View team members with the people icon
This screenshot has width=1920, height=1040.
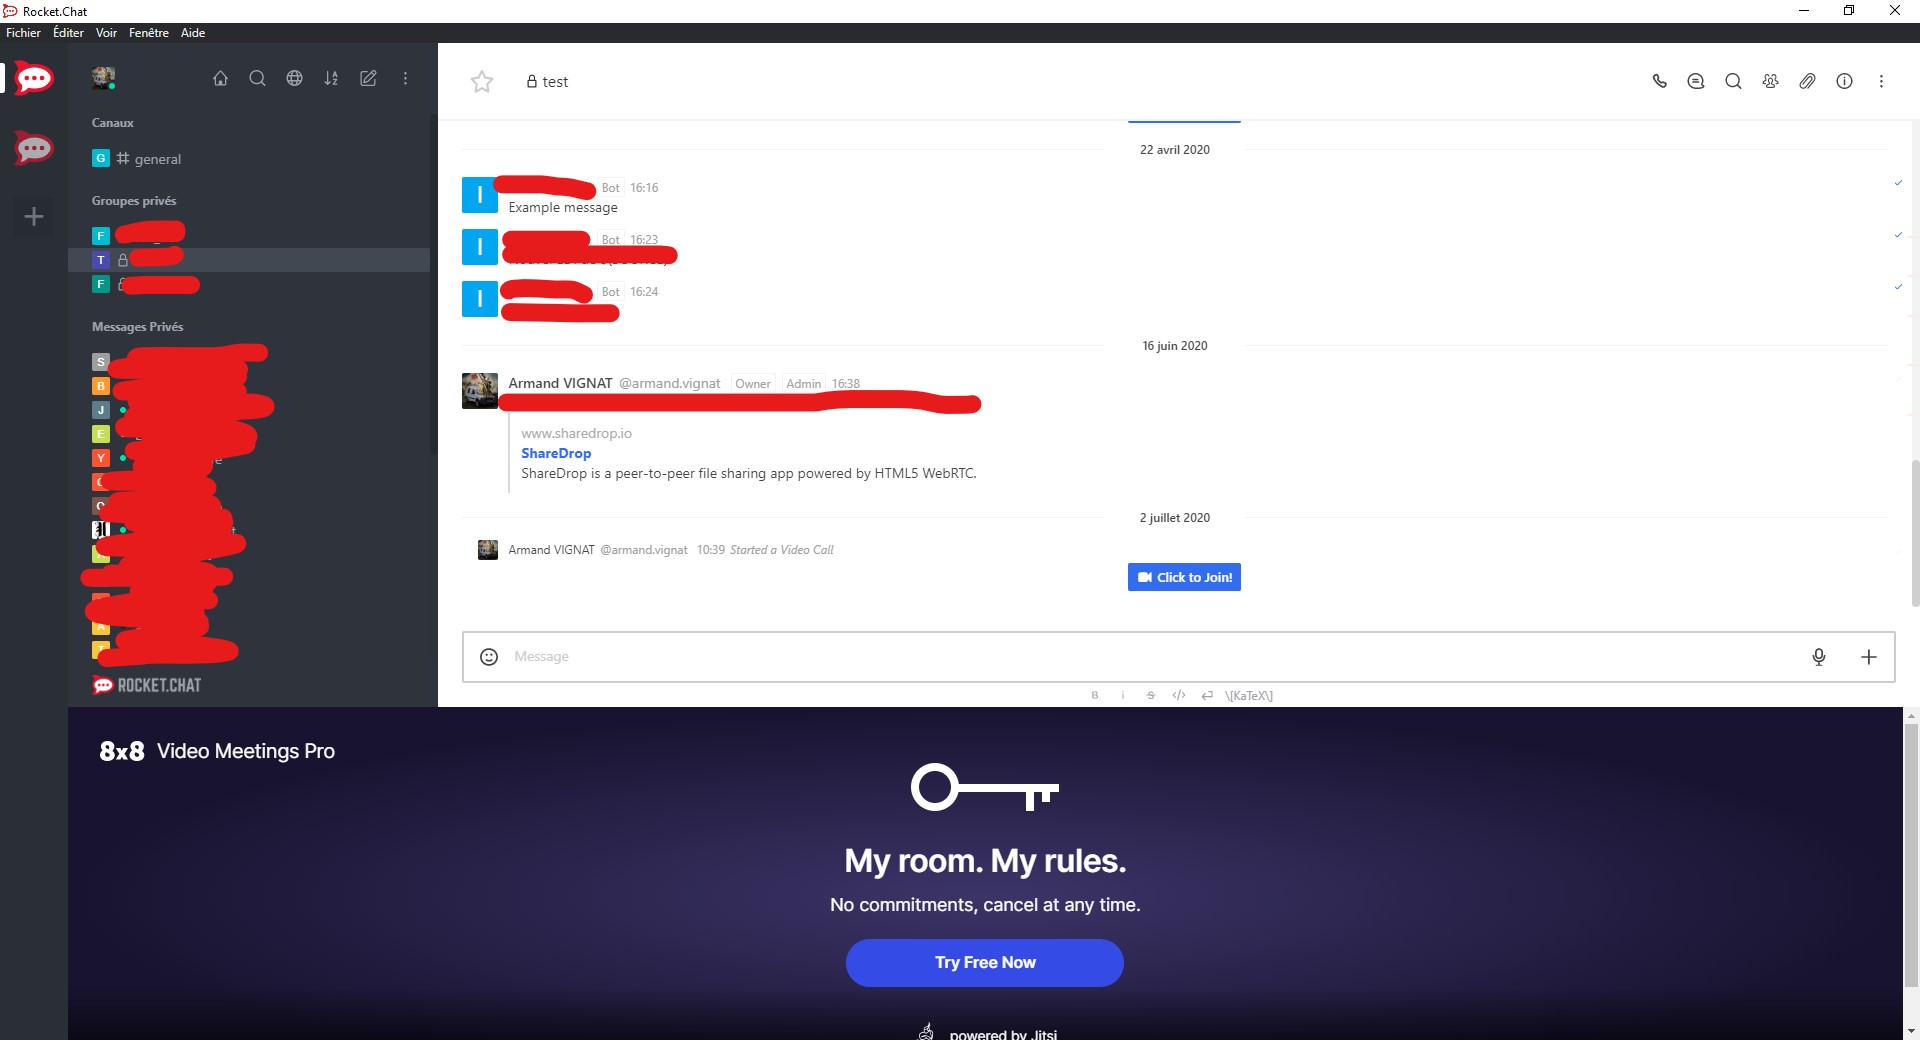[x=1770, y=81]
